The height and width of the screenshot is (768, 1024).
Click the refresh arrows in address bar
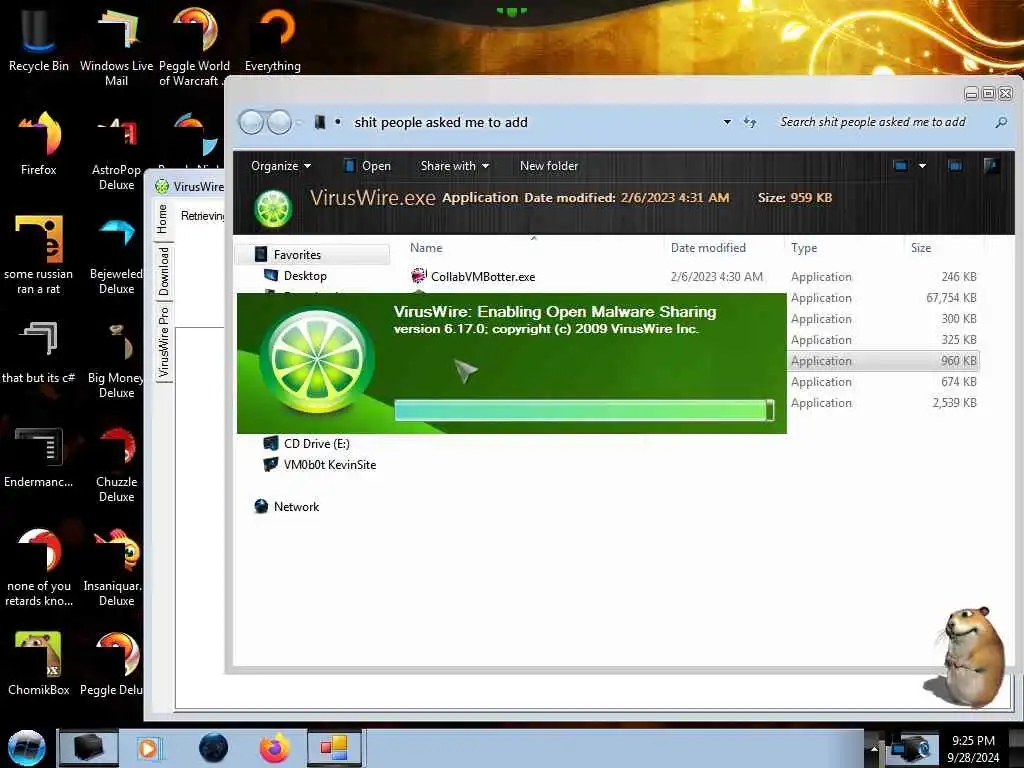(x=750, y=122)
